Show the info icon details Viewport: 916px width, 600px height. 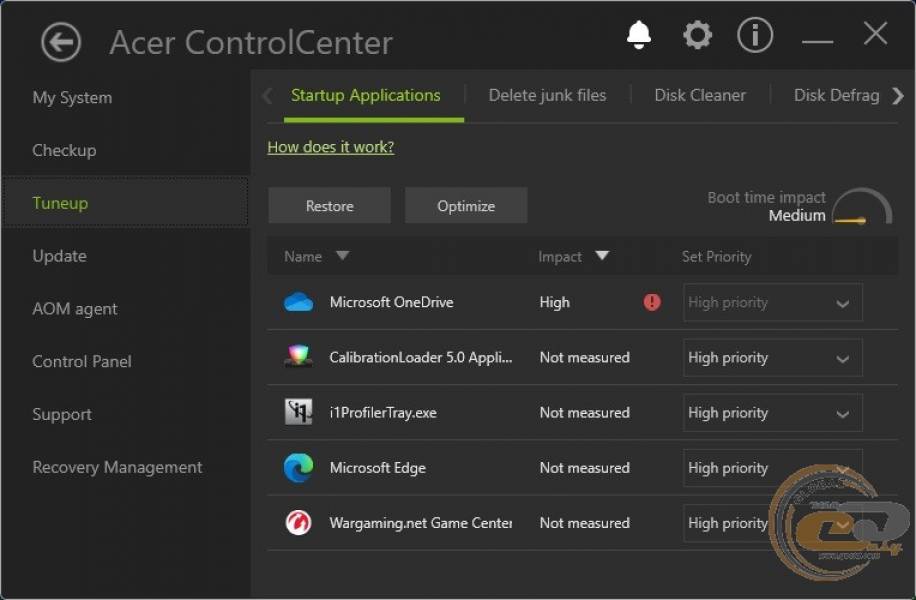pyautogui.click(x=755, y=35)
